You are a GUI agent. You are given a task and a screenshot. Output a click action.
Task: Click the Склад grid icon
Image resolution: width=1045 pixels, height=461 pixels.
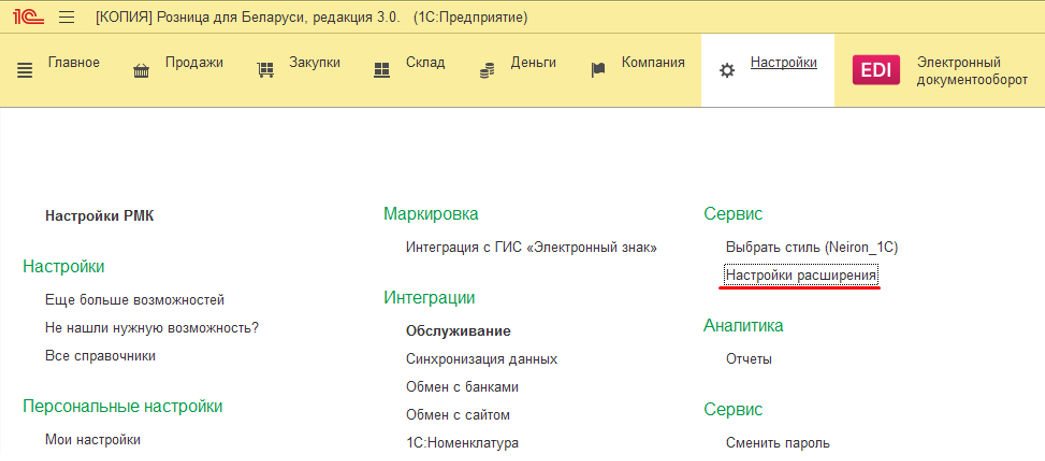(381, 70)
